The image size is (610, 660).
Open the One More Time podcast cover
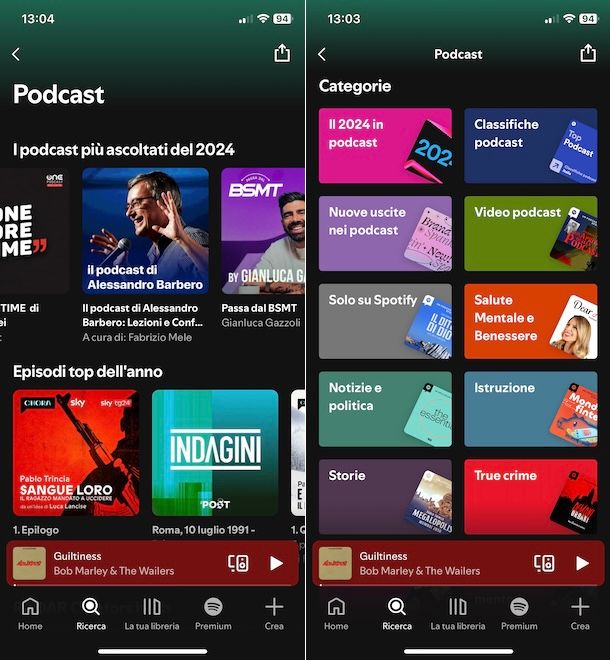point(35,231)
